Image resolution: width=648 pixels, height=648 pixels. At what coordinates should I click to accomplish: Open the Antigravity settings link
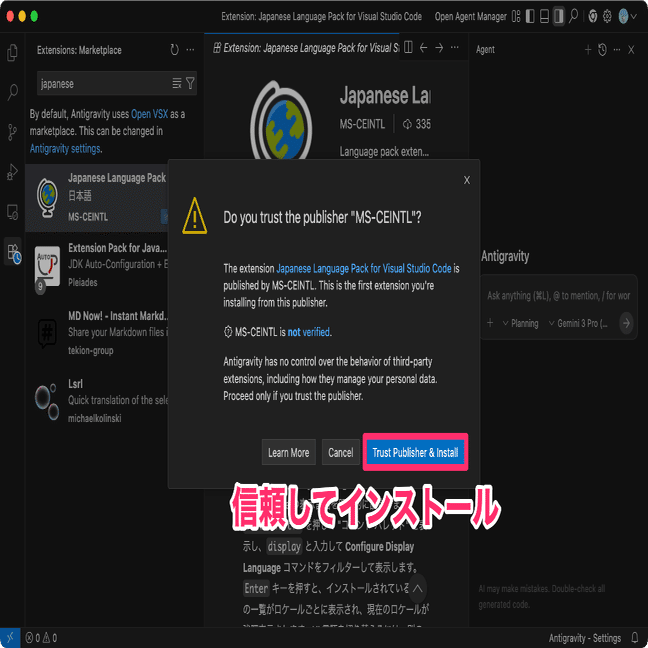click(65, 148)
